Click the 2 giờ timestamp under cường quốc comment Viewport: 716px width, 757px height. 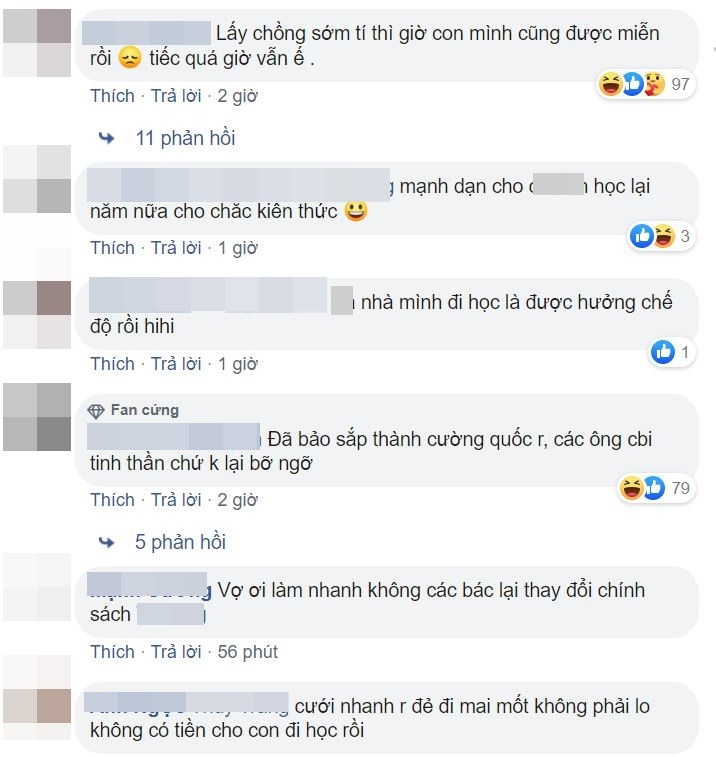pyautogui.click(x=237, y=500)
